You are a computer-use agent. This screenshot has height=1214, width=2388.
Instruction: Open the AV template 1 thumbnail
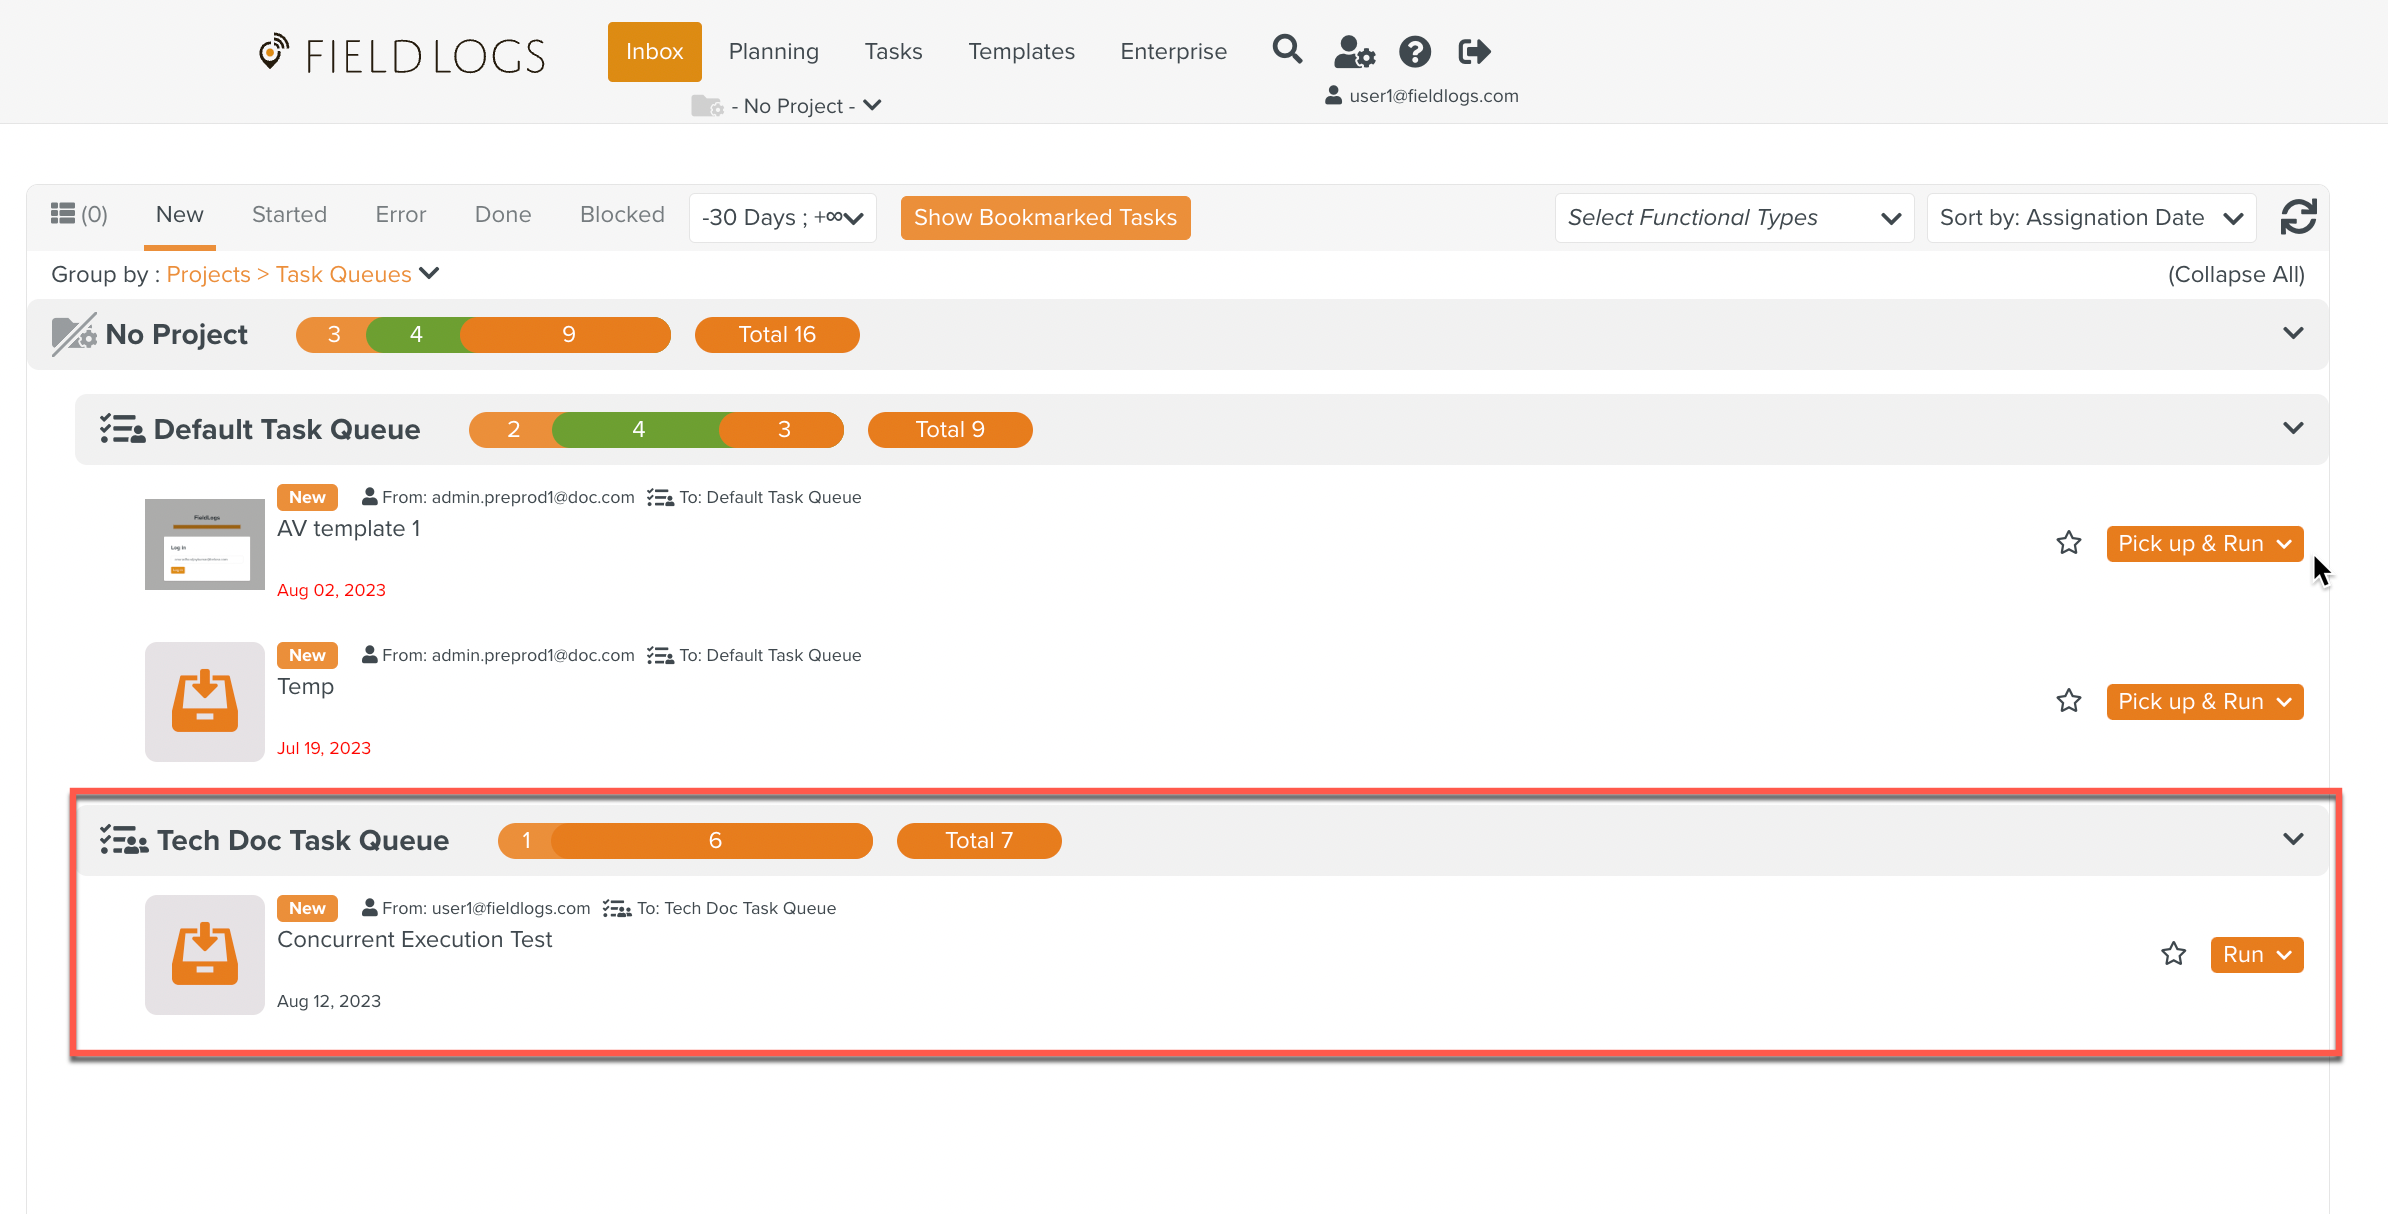[x=204, y=544]
